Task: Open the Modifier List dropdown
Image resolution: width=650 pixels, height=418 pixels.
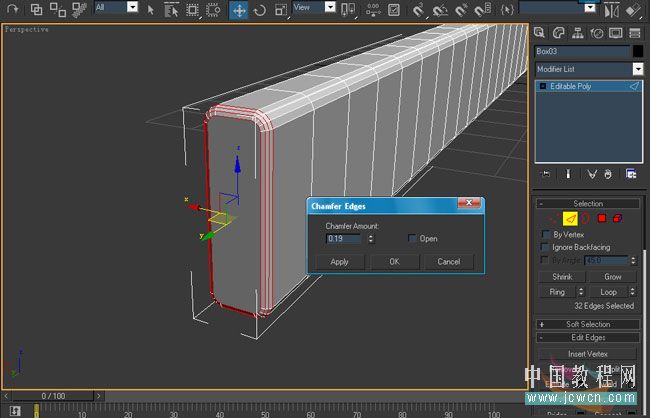Action: (x=589, y=69)
